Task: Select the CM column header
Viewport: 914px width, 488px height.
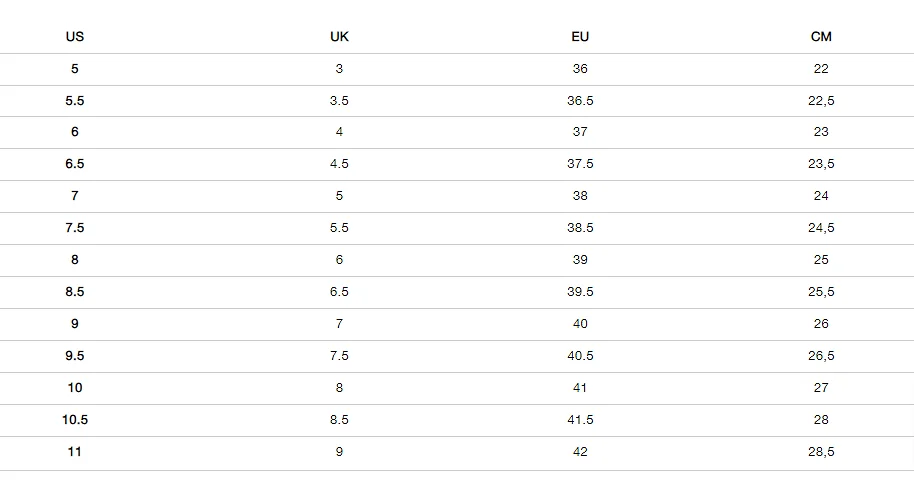Action: tap(821, 37)
